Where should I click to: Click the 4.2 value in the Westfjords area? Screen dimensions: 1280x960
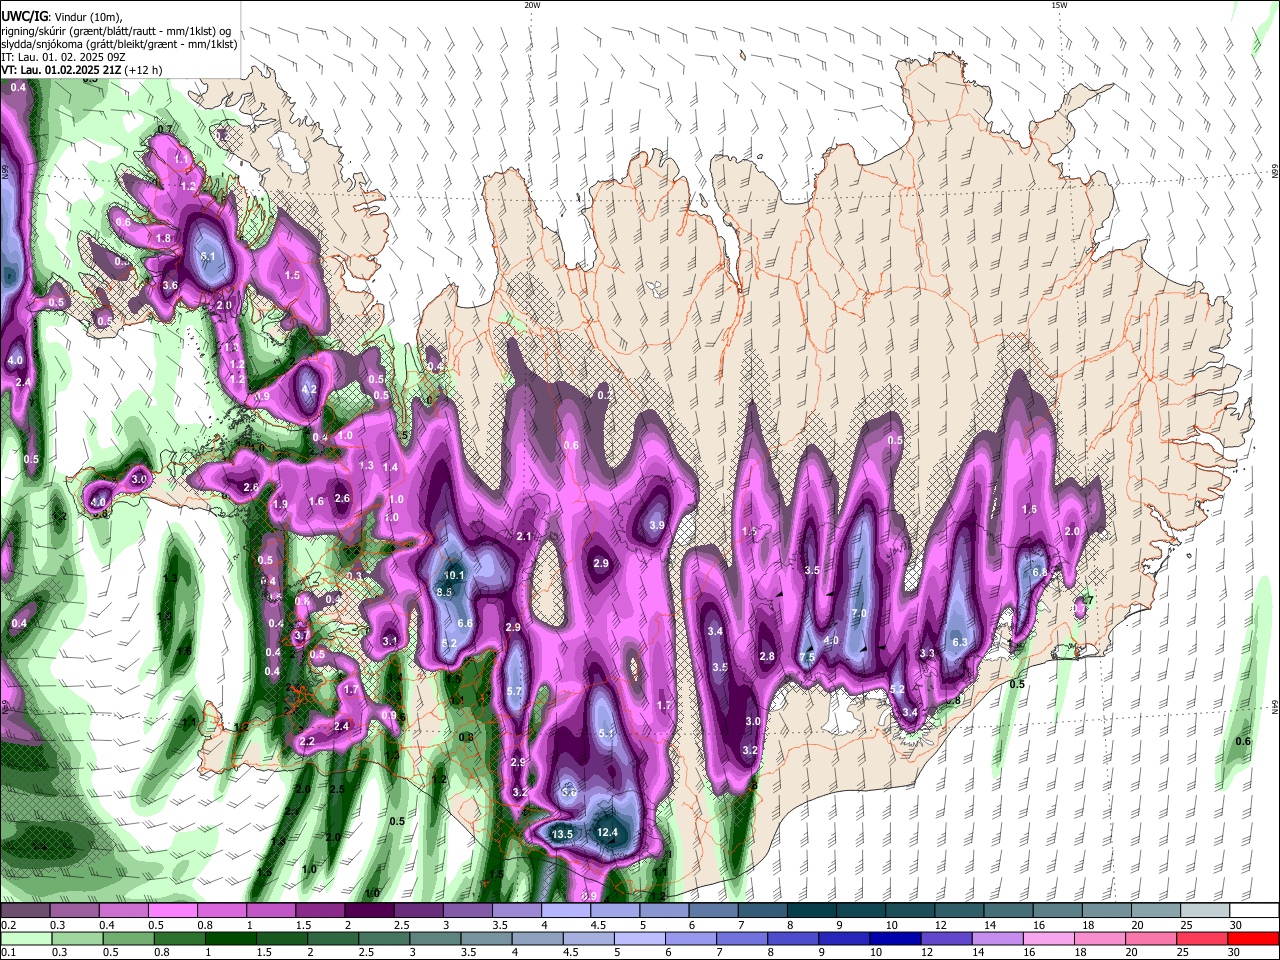[x=309, y=390]
